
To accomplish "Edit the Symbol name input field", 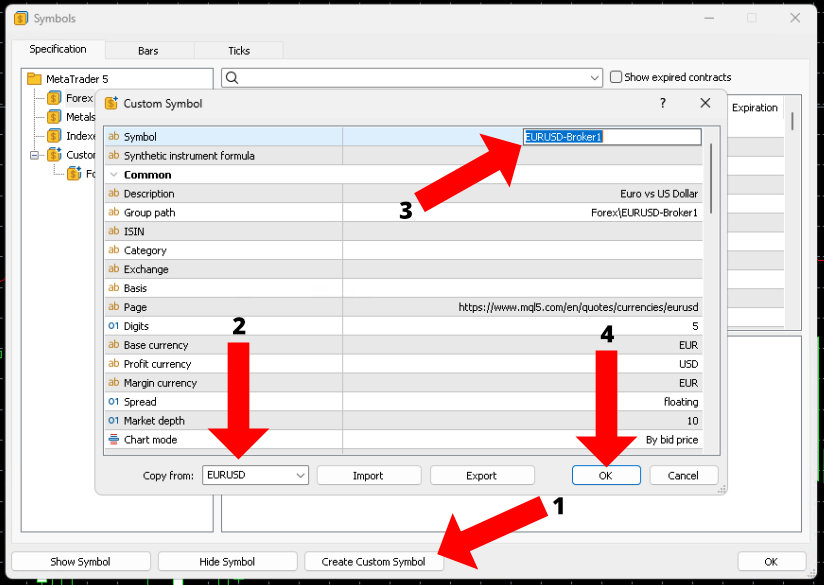I will [612, 137].
